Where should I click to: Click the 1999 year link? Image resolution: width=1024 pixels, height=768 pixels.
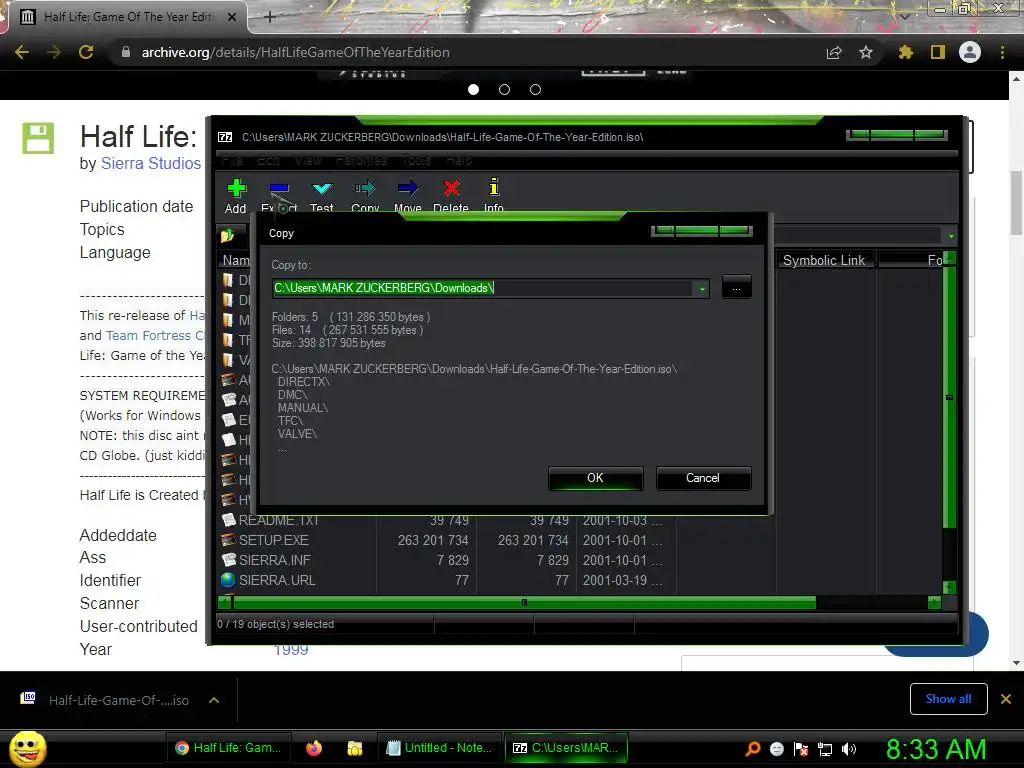coord(291,650)
